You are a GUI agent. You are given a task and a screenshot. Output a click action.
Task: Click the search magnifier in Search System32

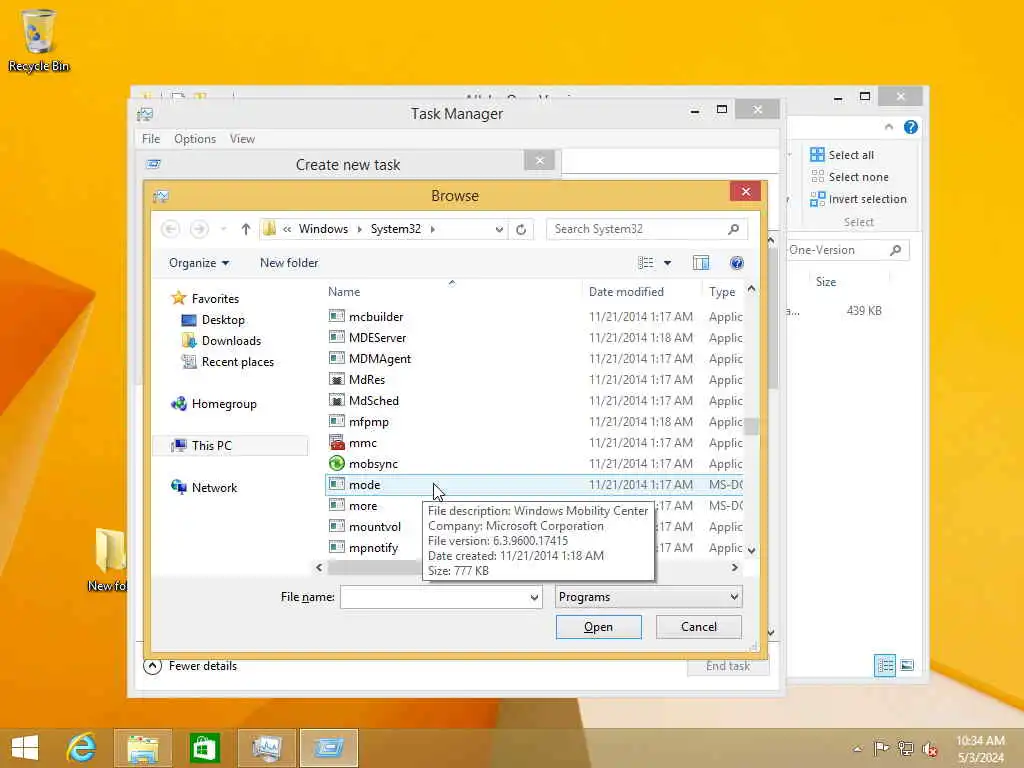pos(733,229)
